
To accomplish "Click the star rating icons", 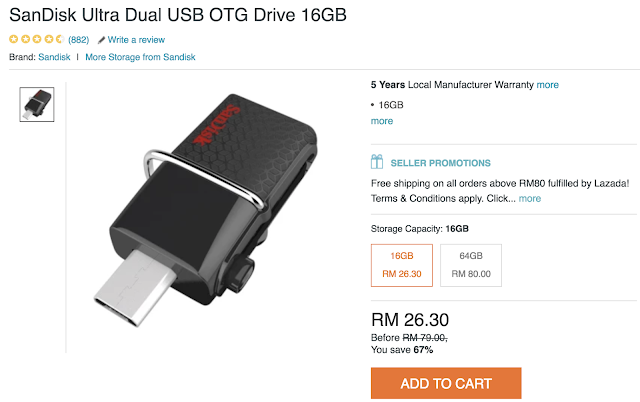I will click(x=37, y=39).
